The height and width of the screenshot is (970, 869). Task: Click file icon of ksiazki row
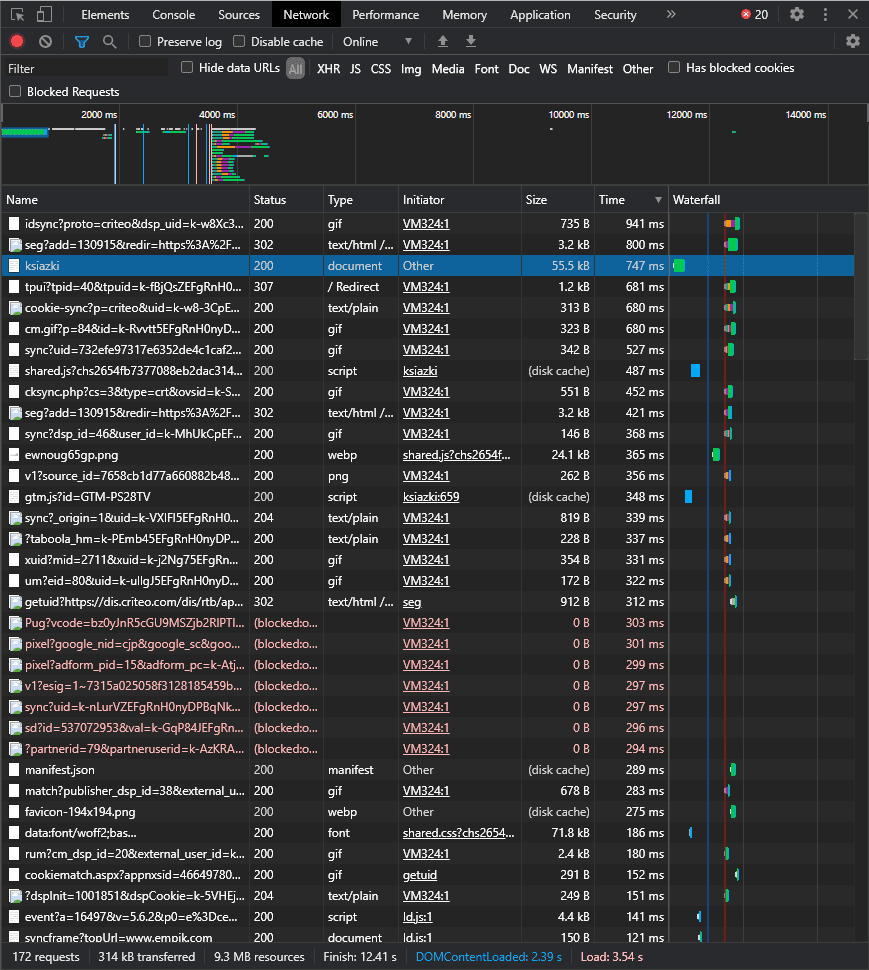click(x=14, y=266)
